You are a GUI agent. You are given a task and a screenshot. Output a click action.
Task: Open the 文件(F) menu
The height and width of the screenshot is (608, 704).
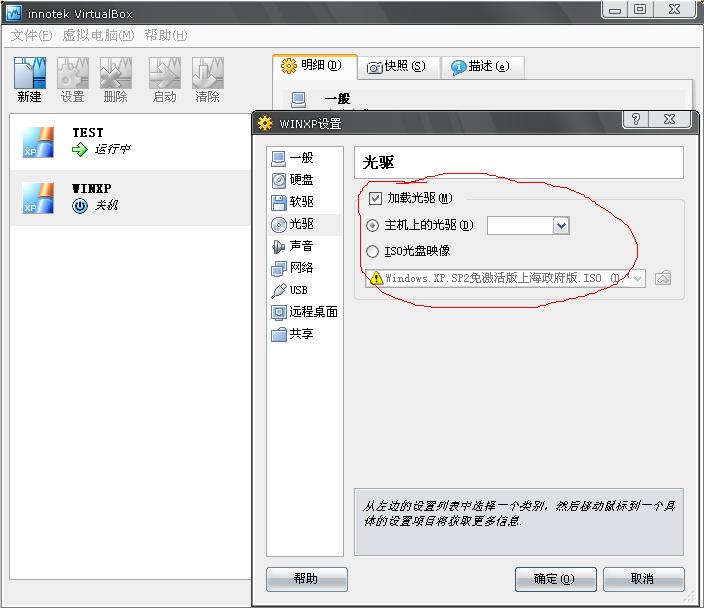coord(31,35)
